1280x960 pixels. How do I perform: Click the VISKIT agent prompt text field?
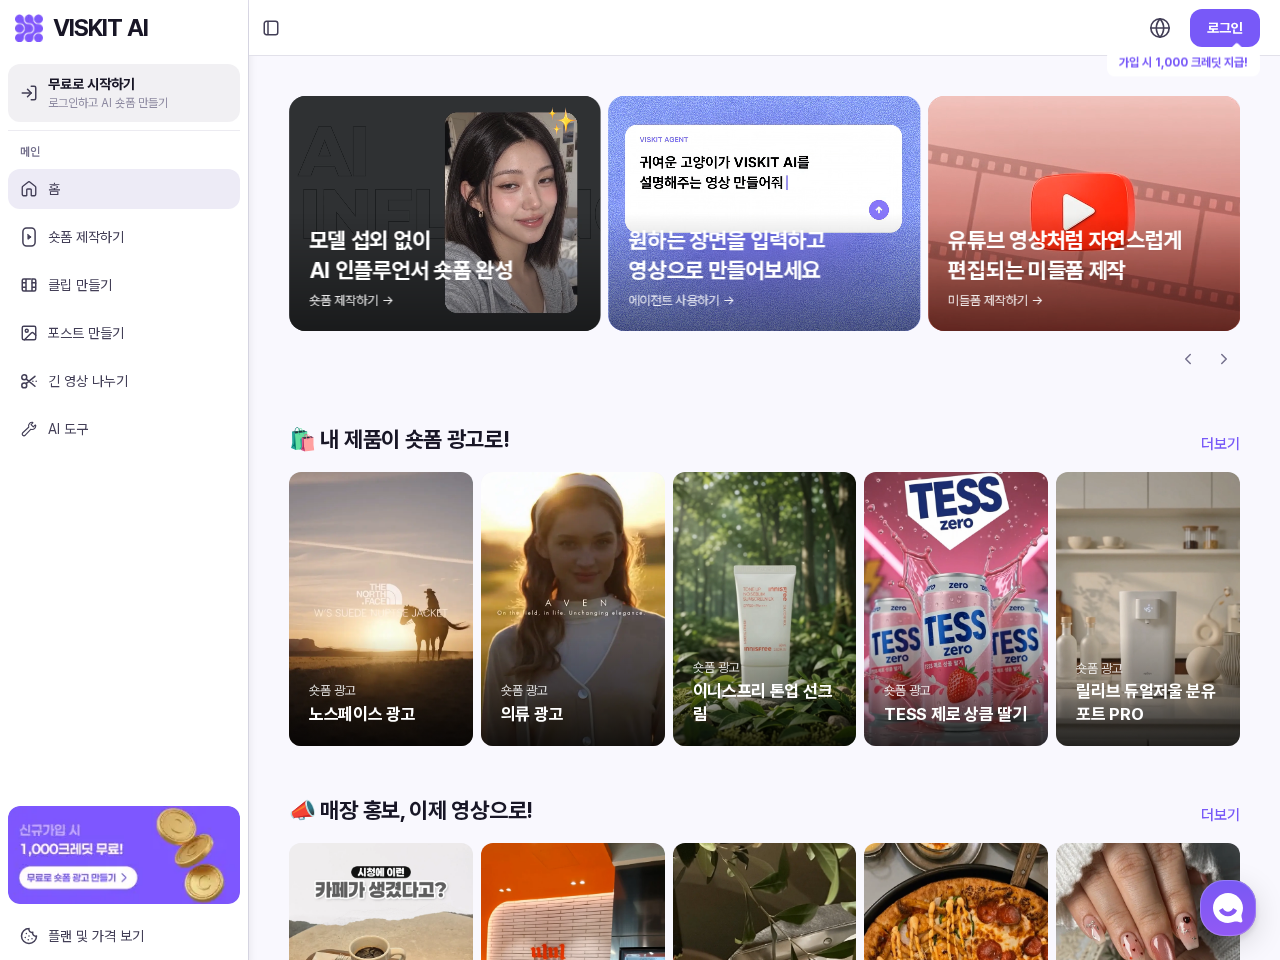[x=764, y=178]
